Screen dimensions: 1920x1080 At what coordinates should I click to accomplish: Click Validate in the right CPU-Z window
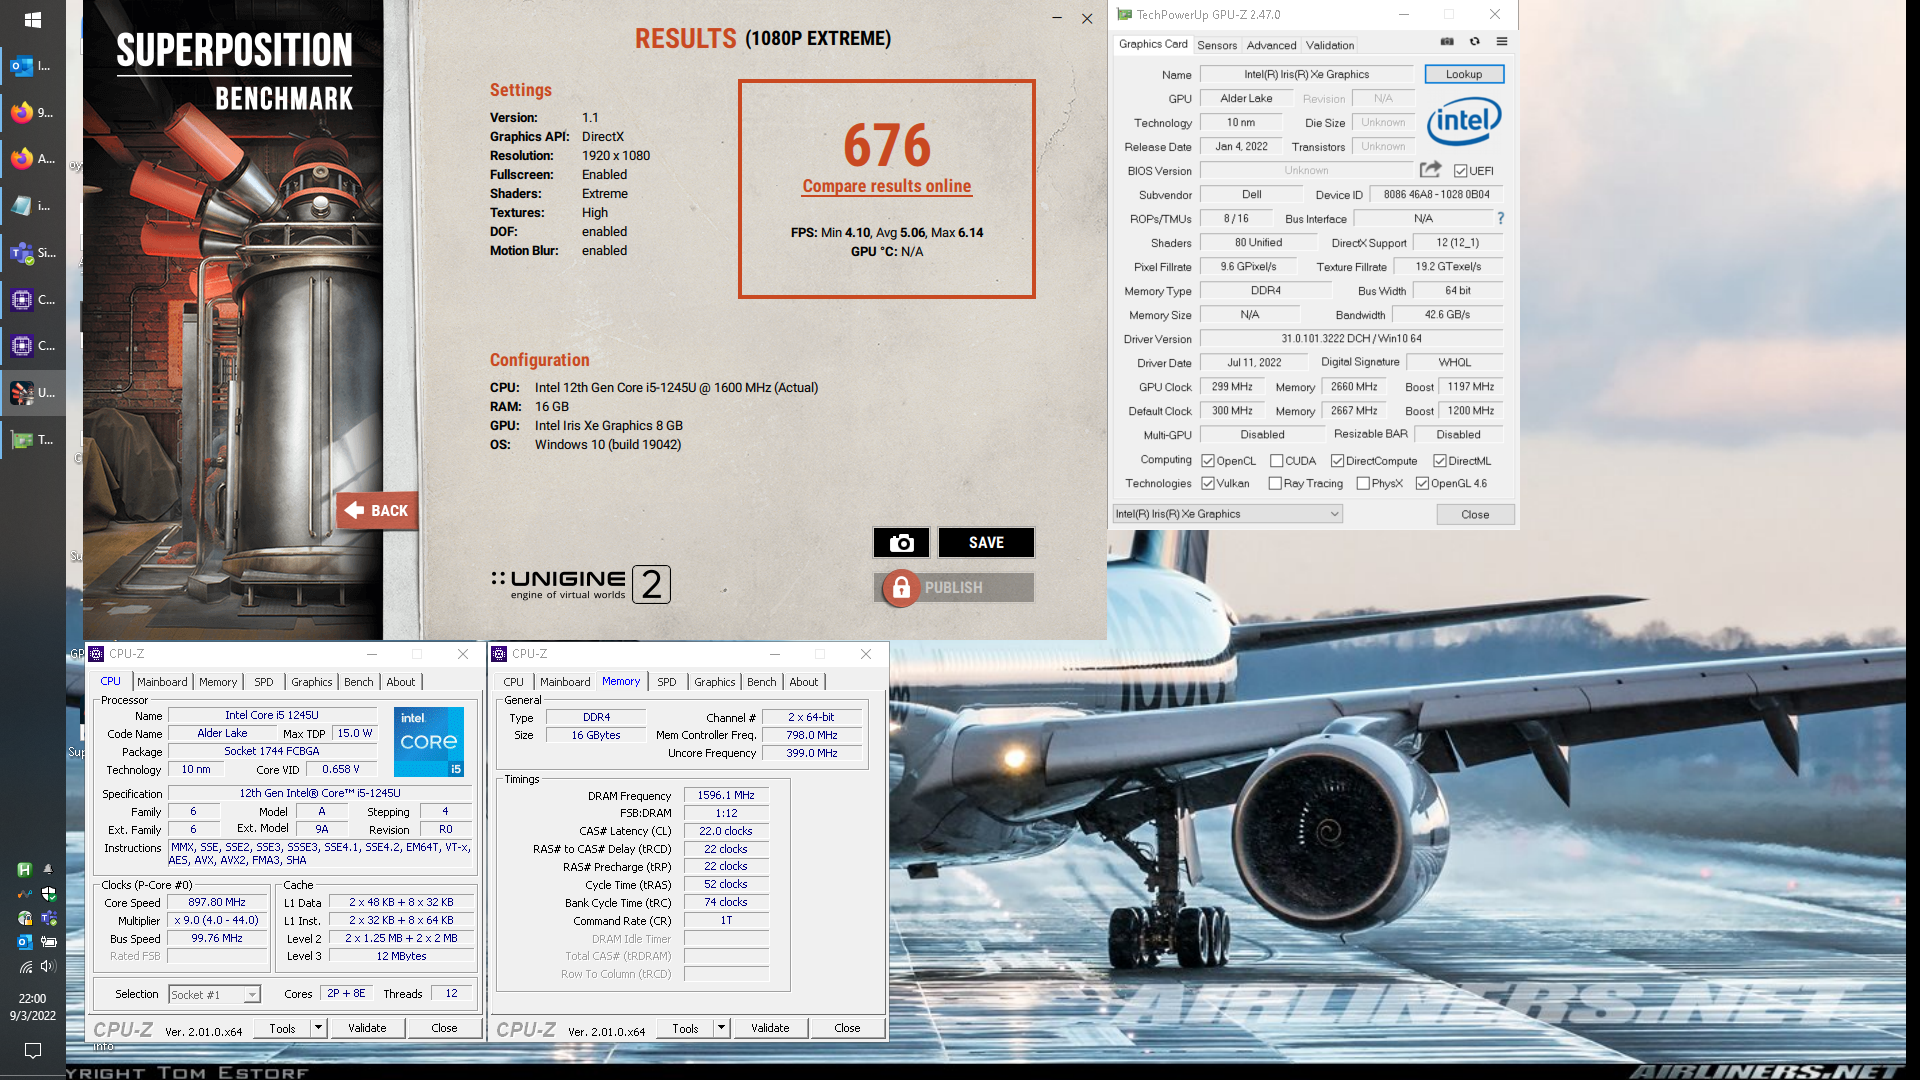(x=770, y=1028)
